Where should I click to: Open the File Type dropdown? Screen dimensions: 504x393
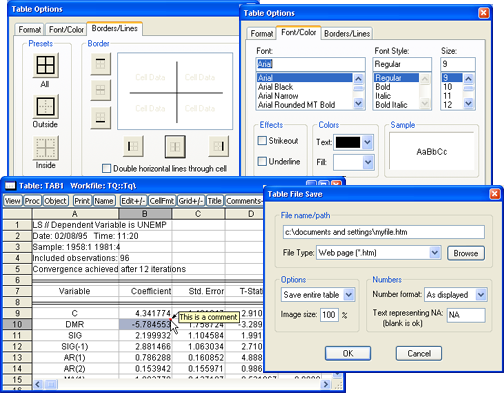[435, 253]
